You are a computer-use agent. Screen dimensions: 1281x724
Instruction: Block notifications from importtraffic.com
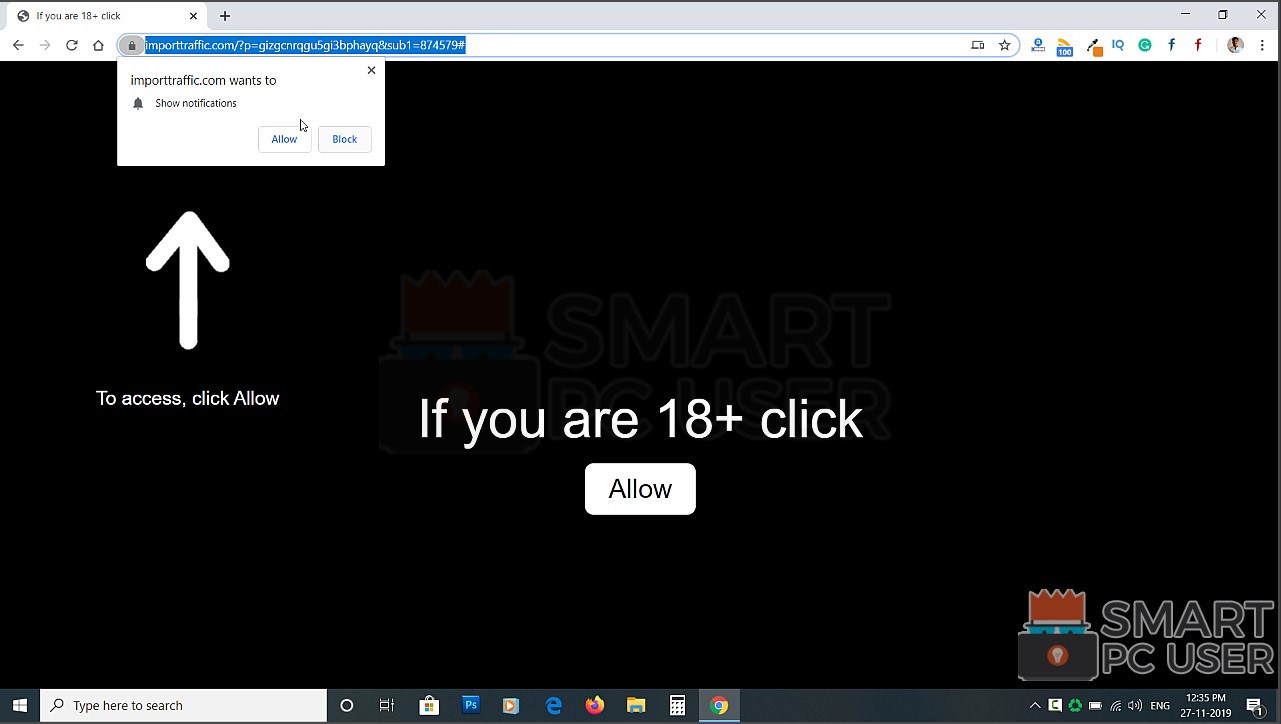click(344, 139)
